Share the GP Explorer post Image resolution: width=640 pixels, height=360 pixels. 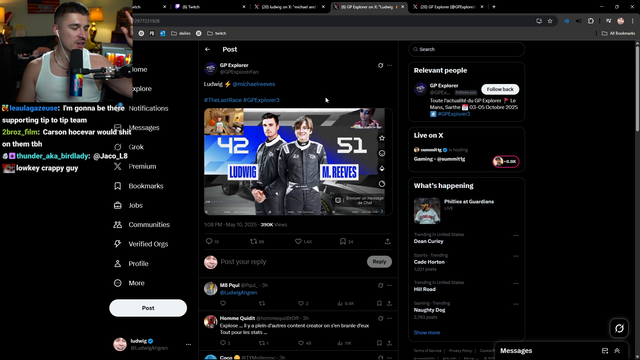387,241
